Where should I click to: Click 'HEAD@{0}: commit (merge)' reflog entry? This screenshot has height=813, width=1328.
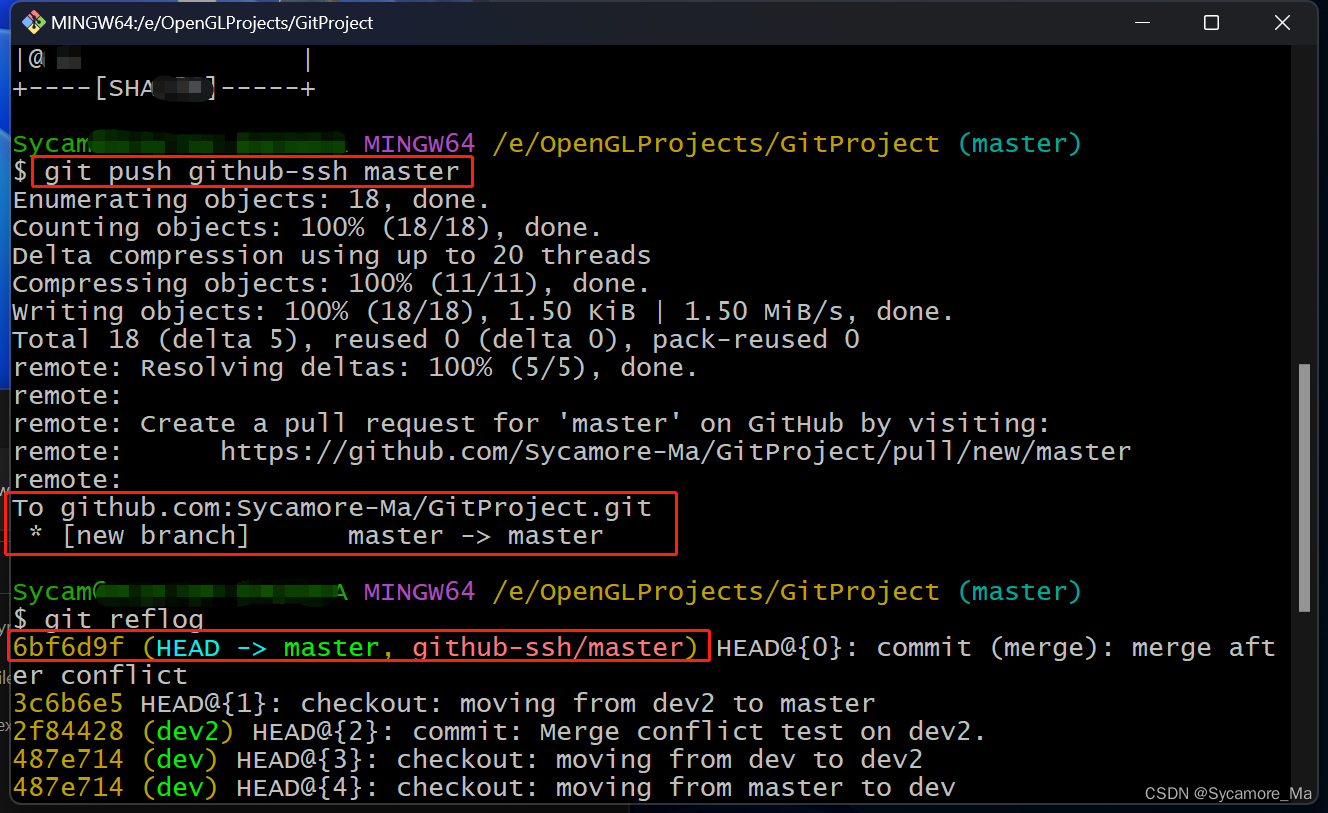[x=996, y=648]
